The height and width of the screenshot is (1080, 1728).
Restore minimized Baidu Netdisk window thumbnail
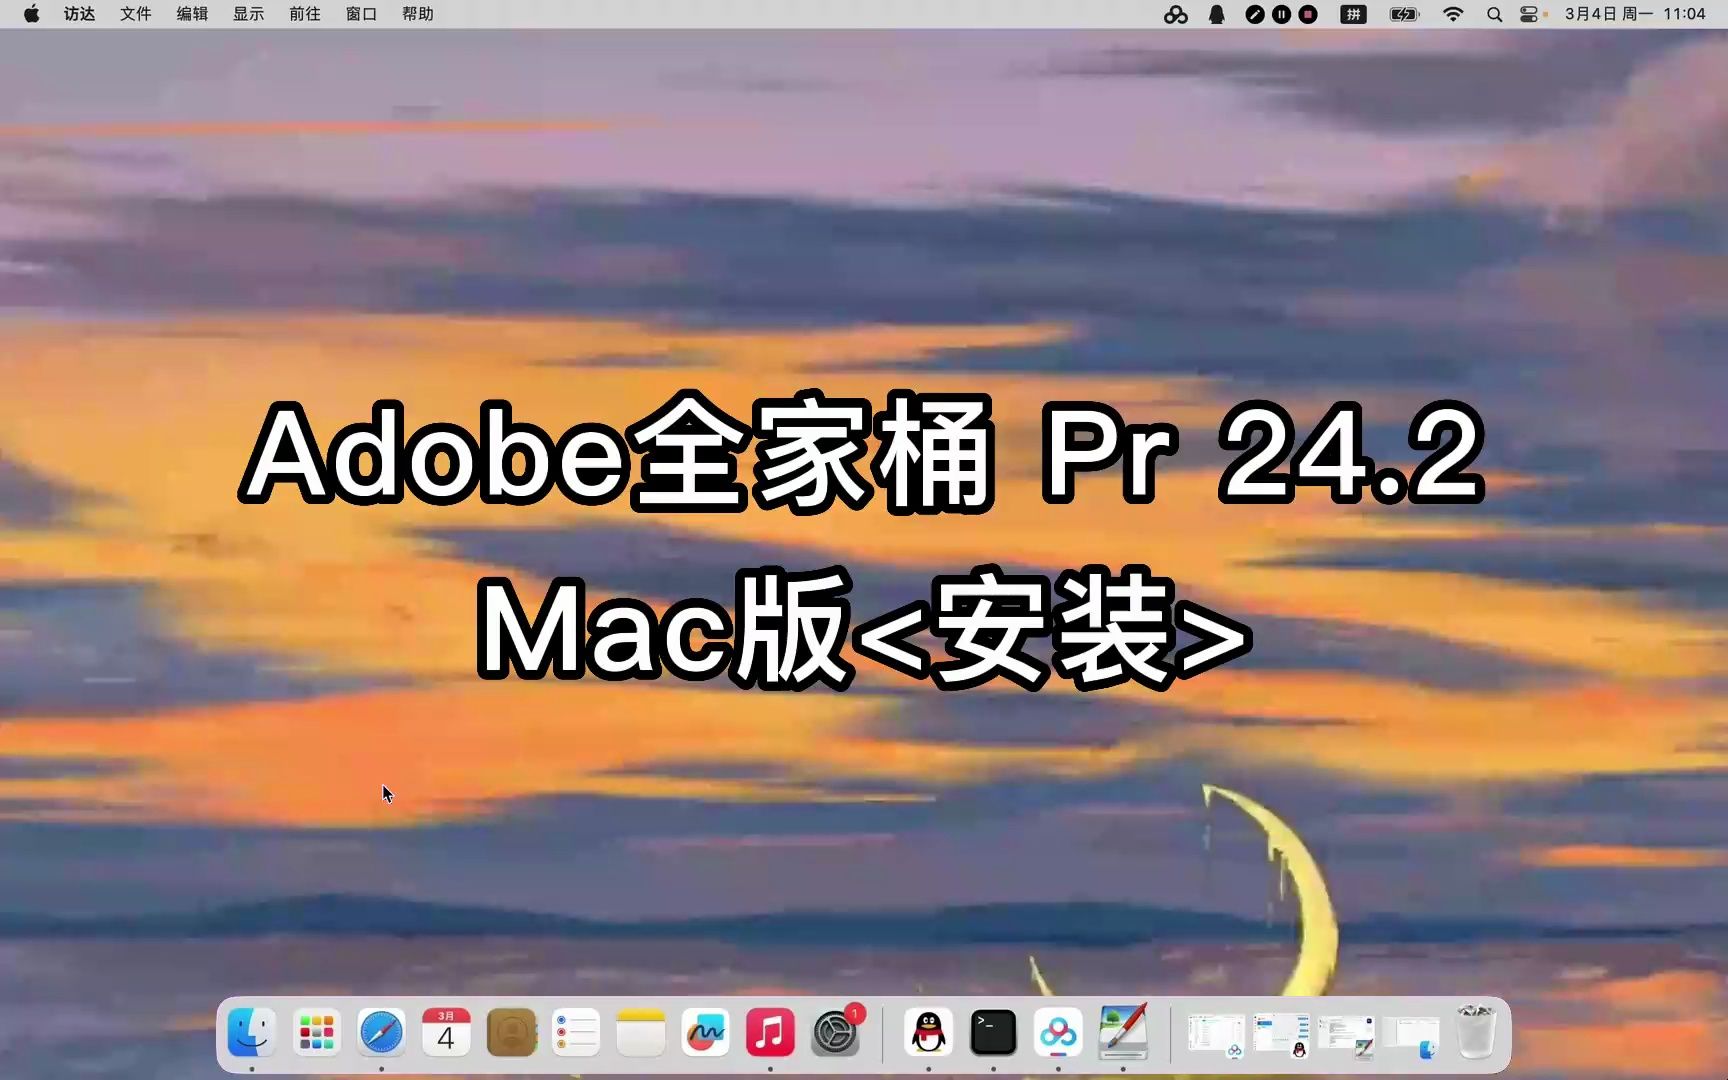[x=1216, y=1035]
